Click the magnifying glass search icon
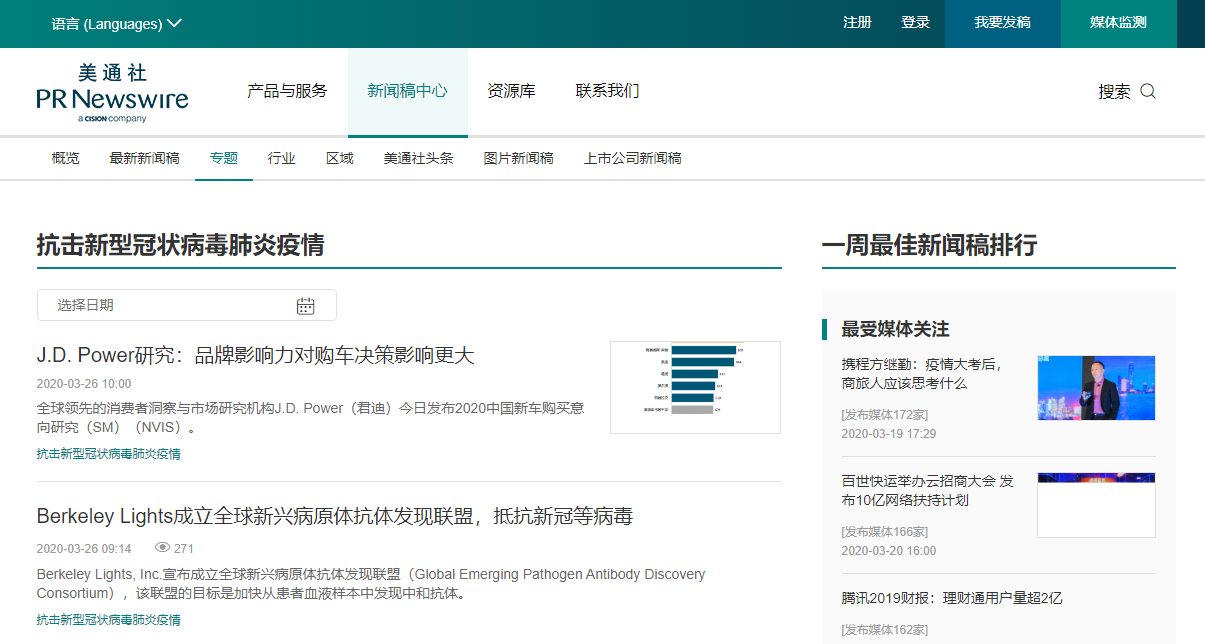This screenshot has width=1205, height=644. pos(1148,91)
